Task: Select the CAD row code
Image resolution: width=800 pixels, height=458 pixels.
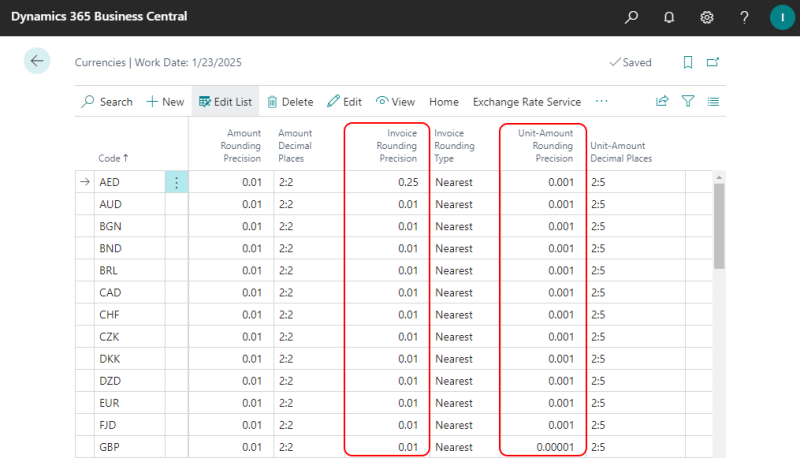Action: click(110, 292)
